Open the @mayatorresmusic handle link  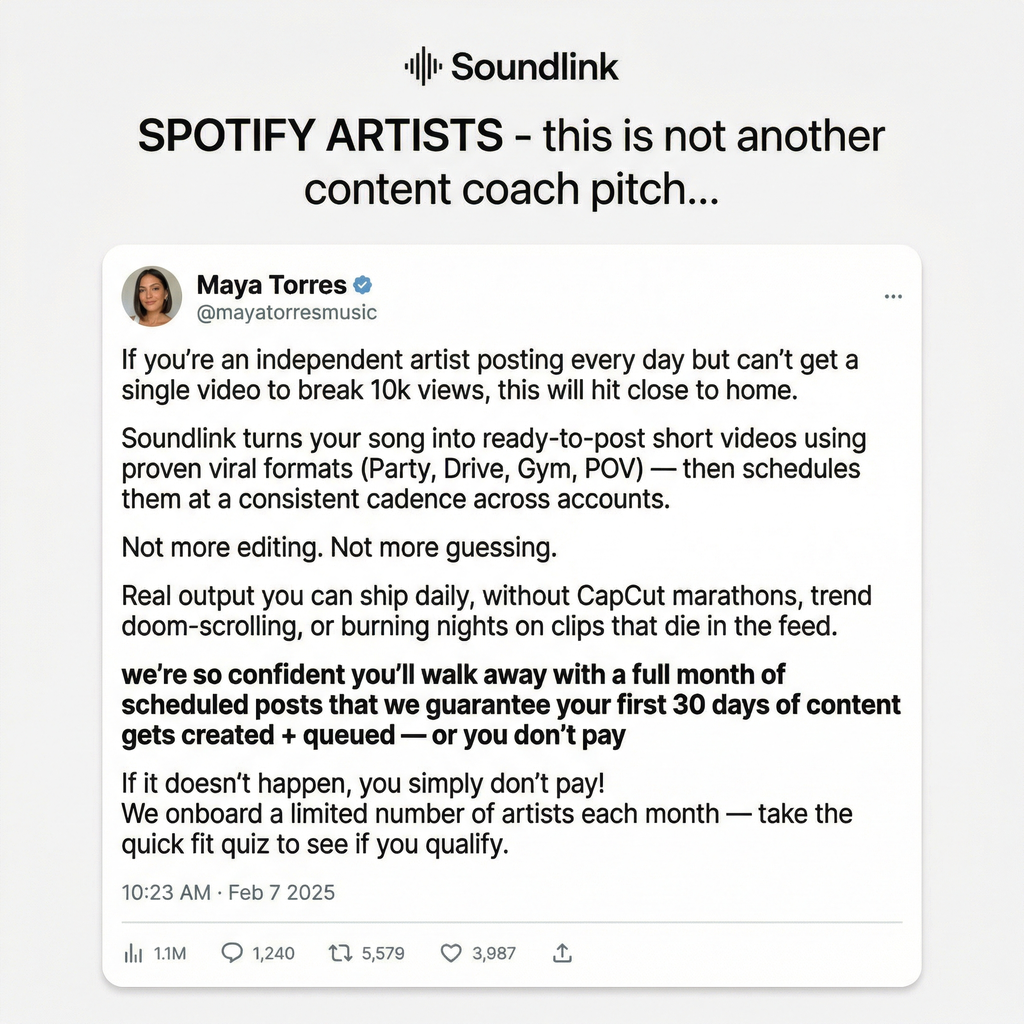click(287, 312)
